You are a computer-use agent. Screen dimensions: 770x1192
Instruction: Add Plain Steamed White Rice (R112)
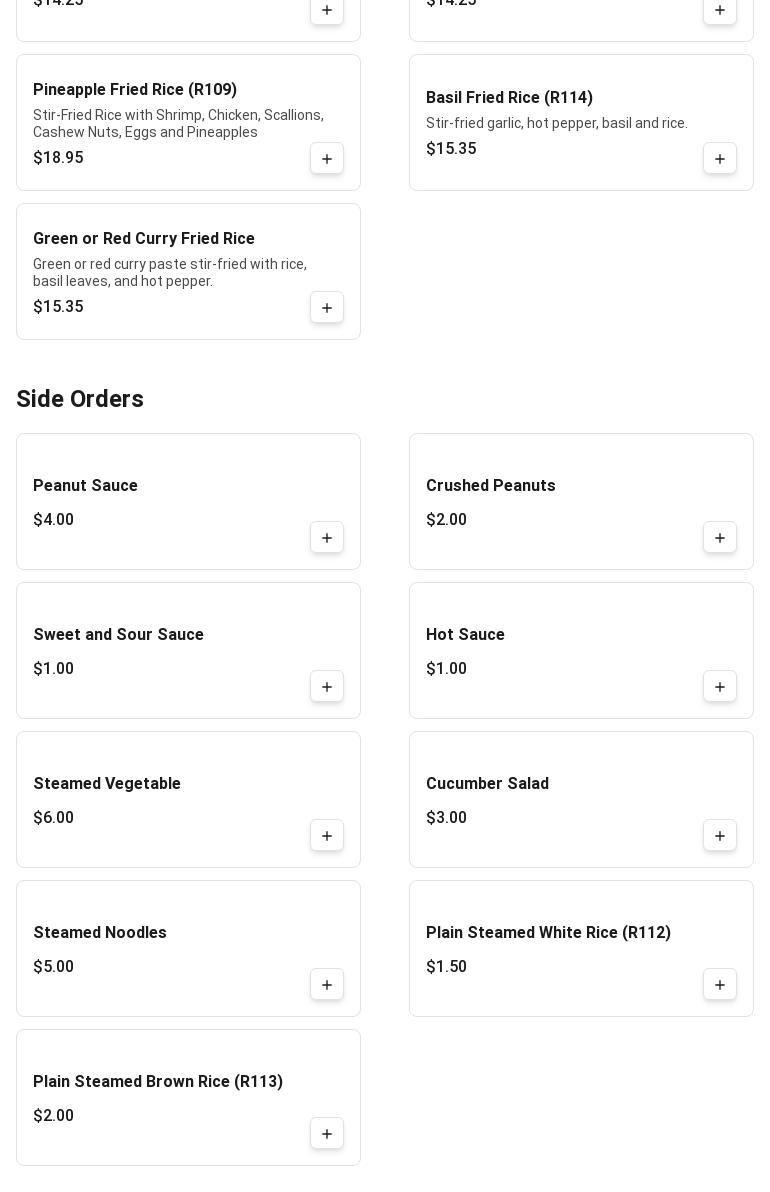720,985
